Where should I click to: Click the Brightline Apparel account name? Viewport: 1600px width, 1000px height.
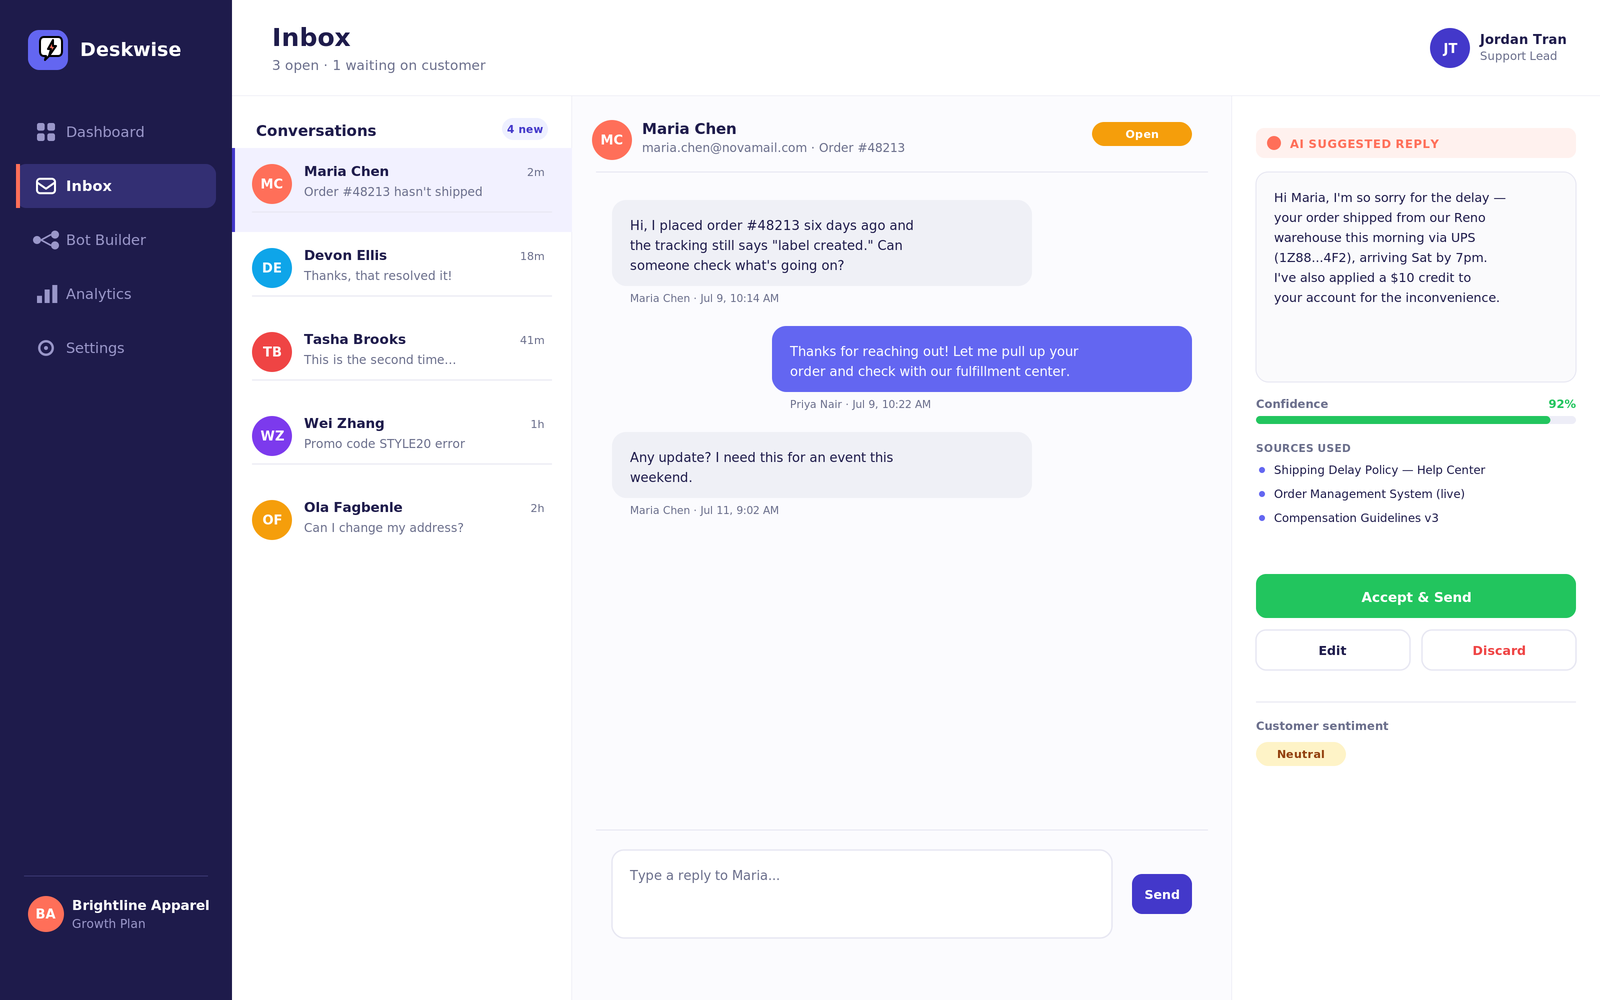coord(141,905)
